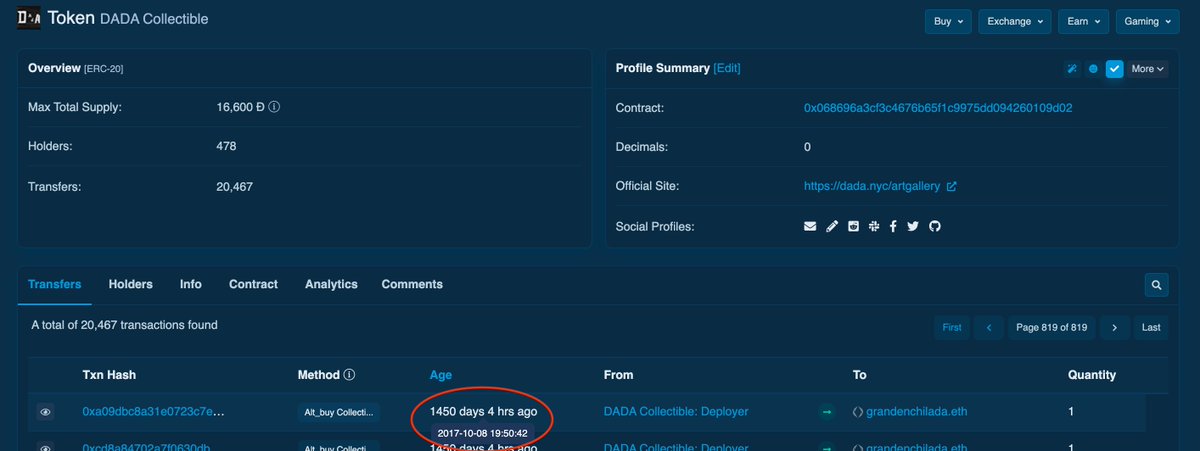The image size is (1200, 451).
Task: Open the More dropdown in Profile Summary
Action: tap(1148, 69)
